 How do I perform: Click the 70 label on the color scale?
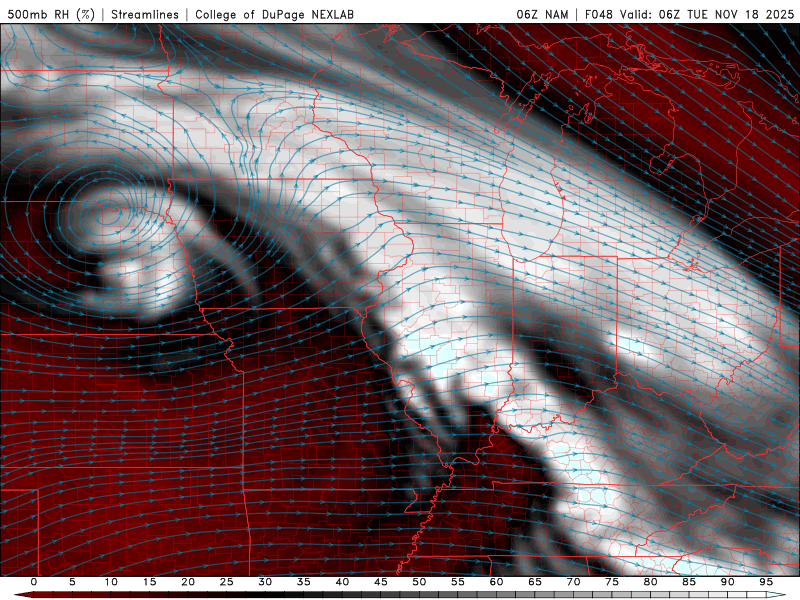[x=573, y=582]
